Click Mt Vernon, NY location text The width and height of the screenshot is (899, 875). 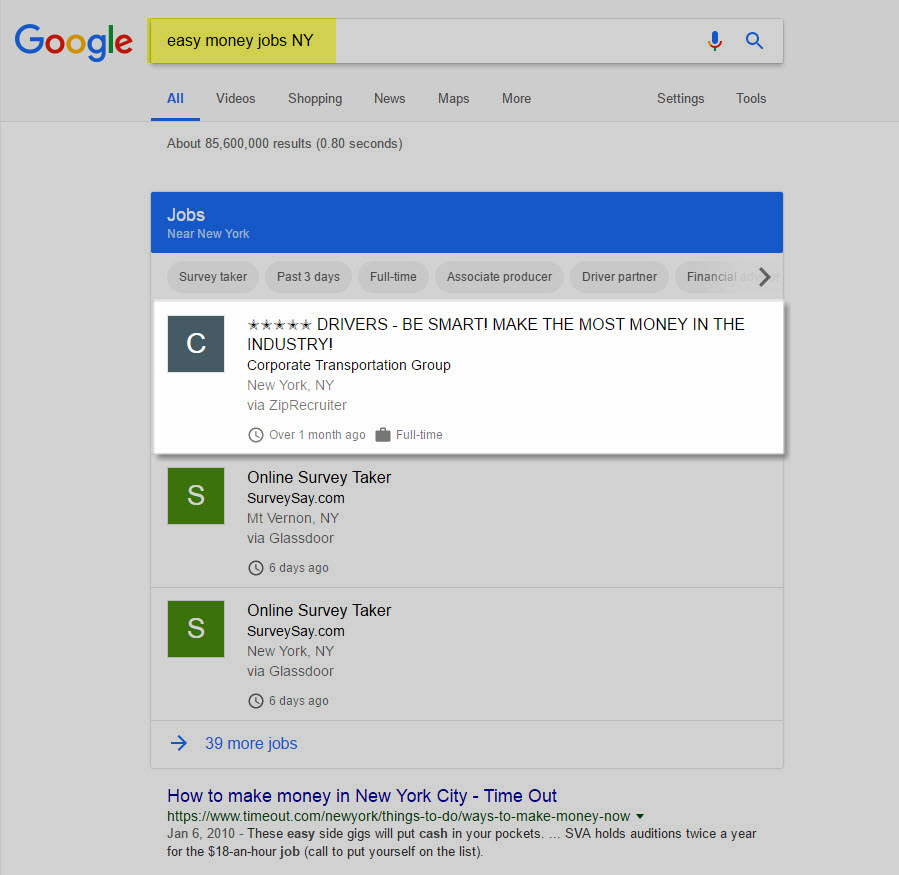pos(293,518)
